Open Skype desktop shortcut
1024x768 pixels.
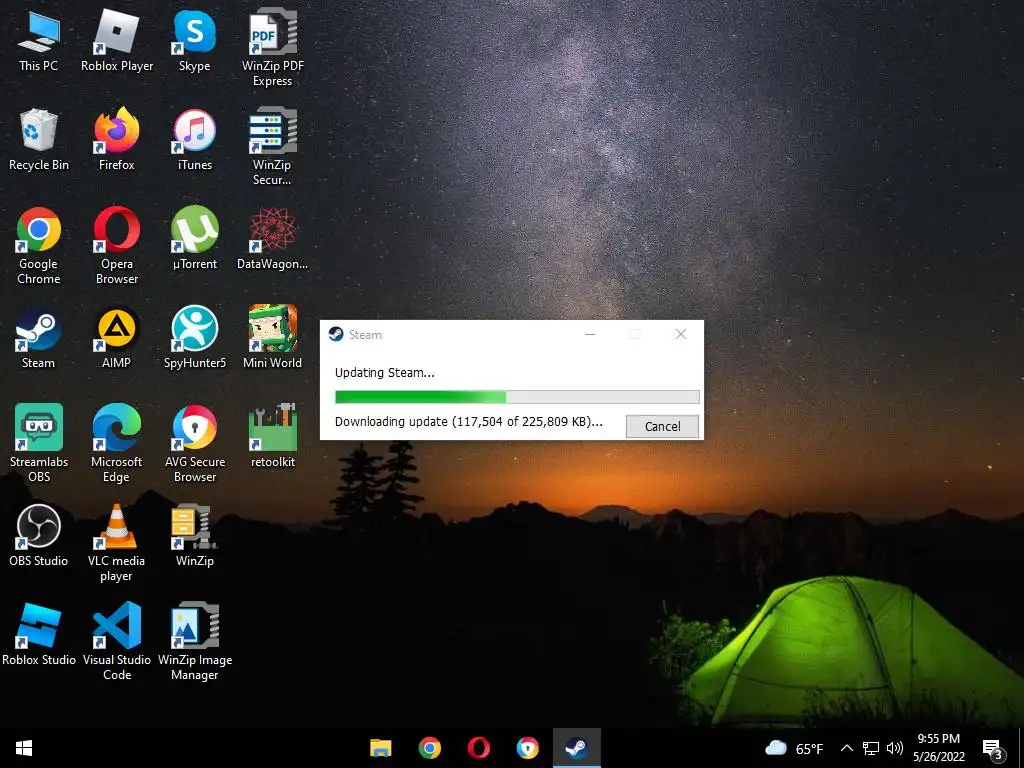[x=195, y=40]
